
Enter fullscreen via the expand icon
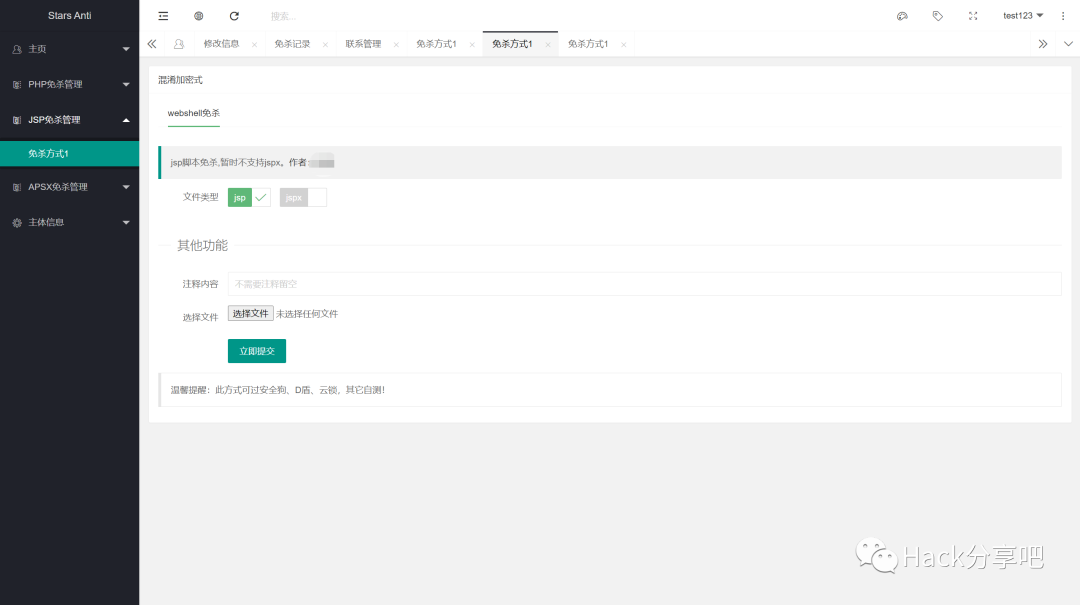(972, 15)
